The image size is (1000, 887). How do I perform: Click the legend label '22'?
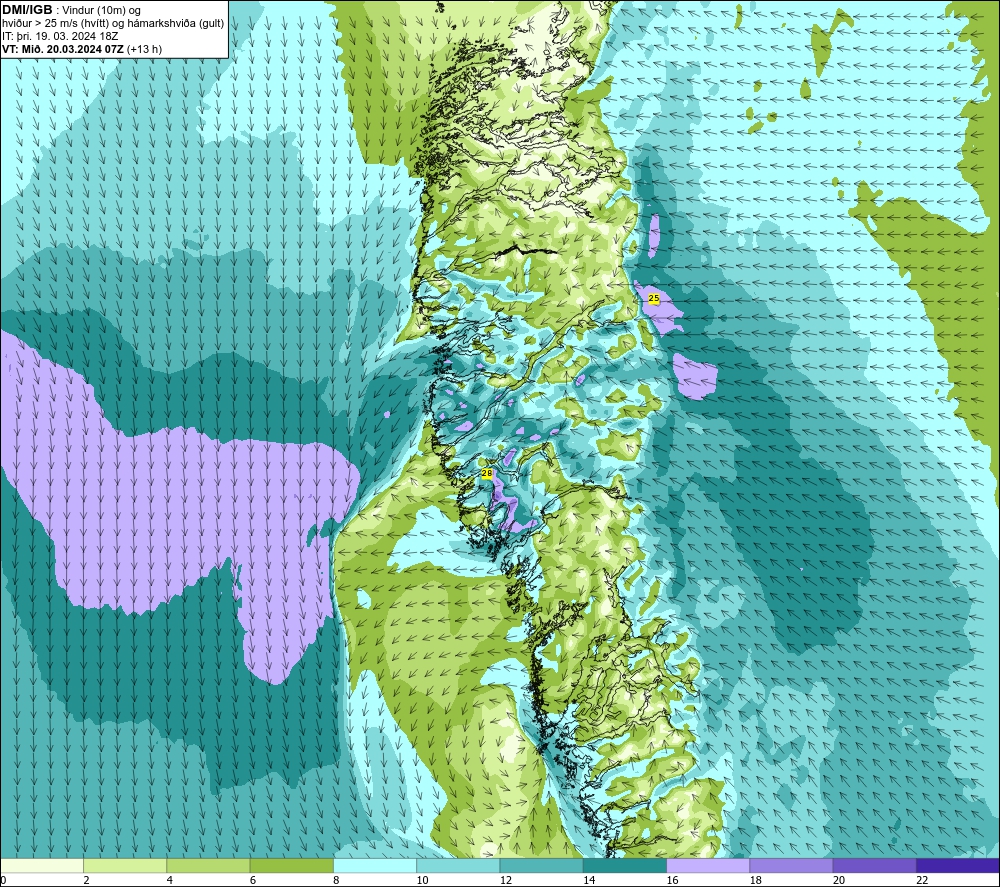pyautogui.click(x=922, y=881)
